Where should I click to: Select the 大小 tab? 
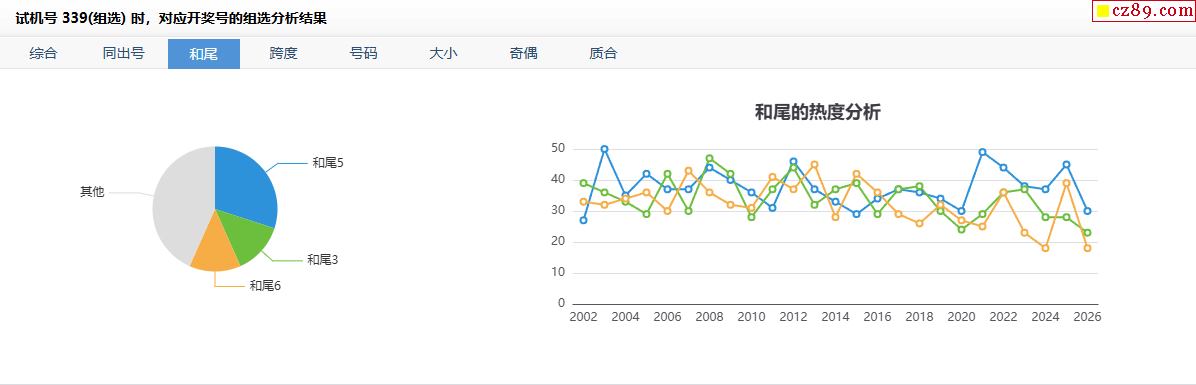pyautogui.click(x=443, y=53)
